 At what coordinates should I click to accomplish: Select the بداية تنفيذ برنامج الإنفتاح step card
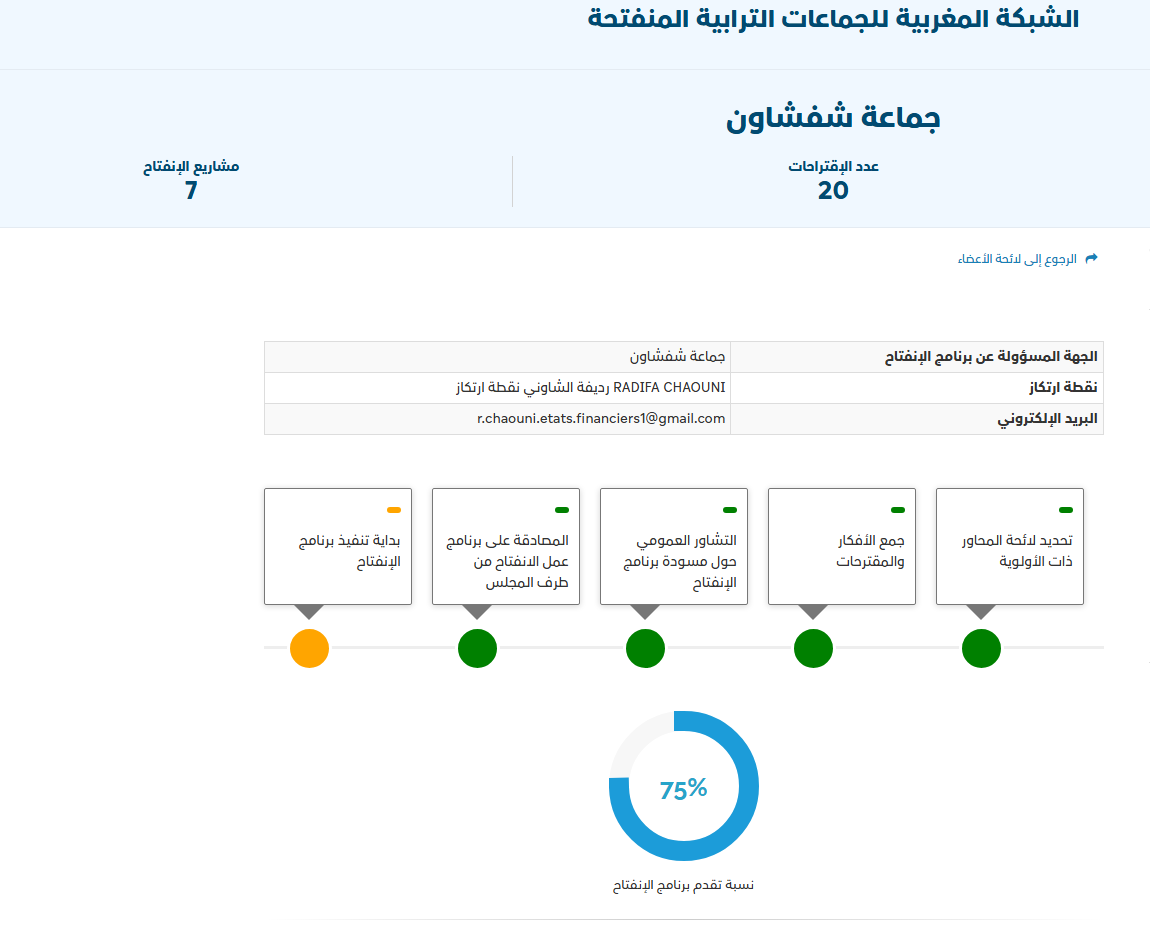pos(338,547)
